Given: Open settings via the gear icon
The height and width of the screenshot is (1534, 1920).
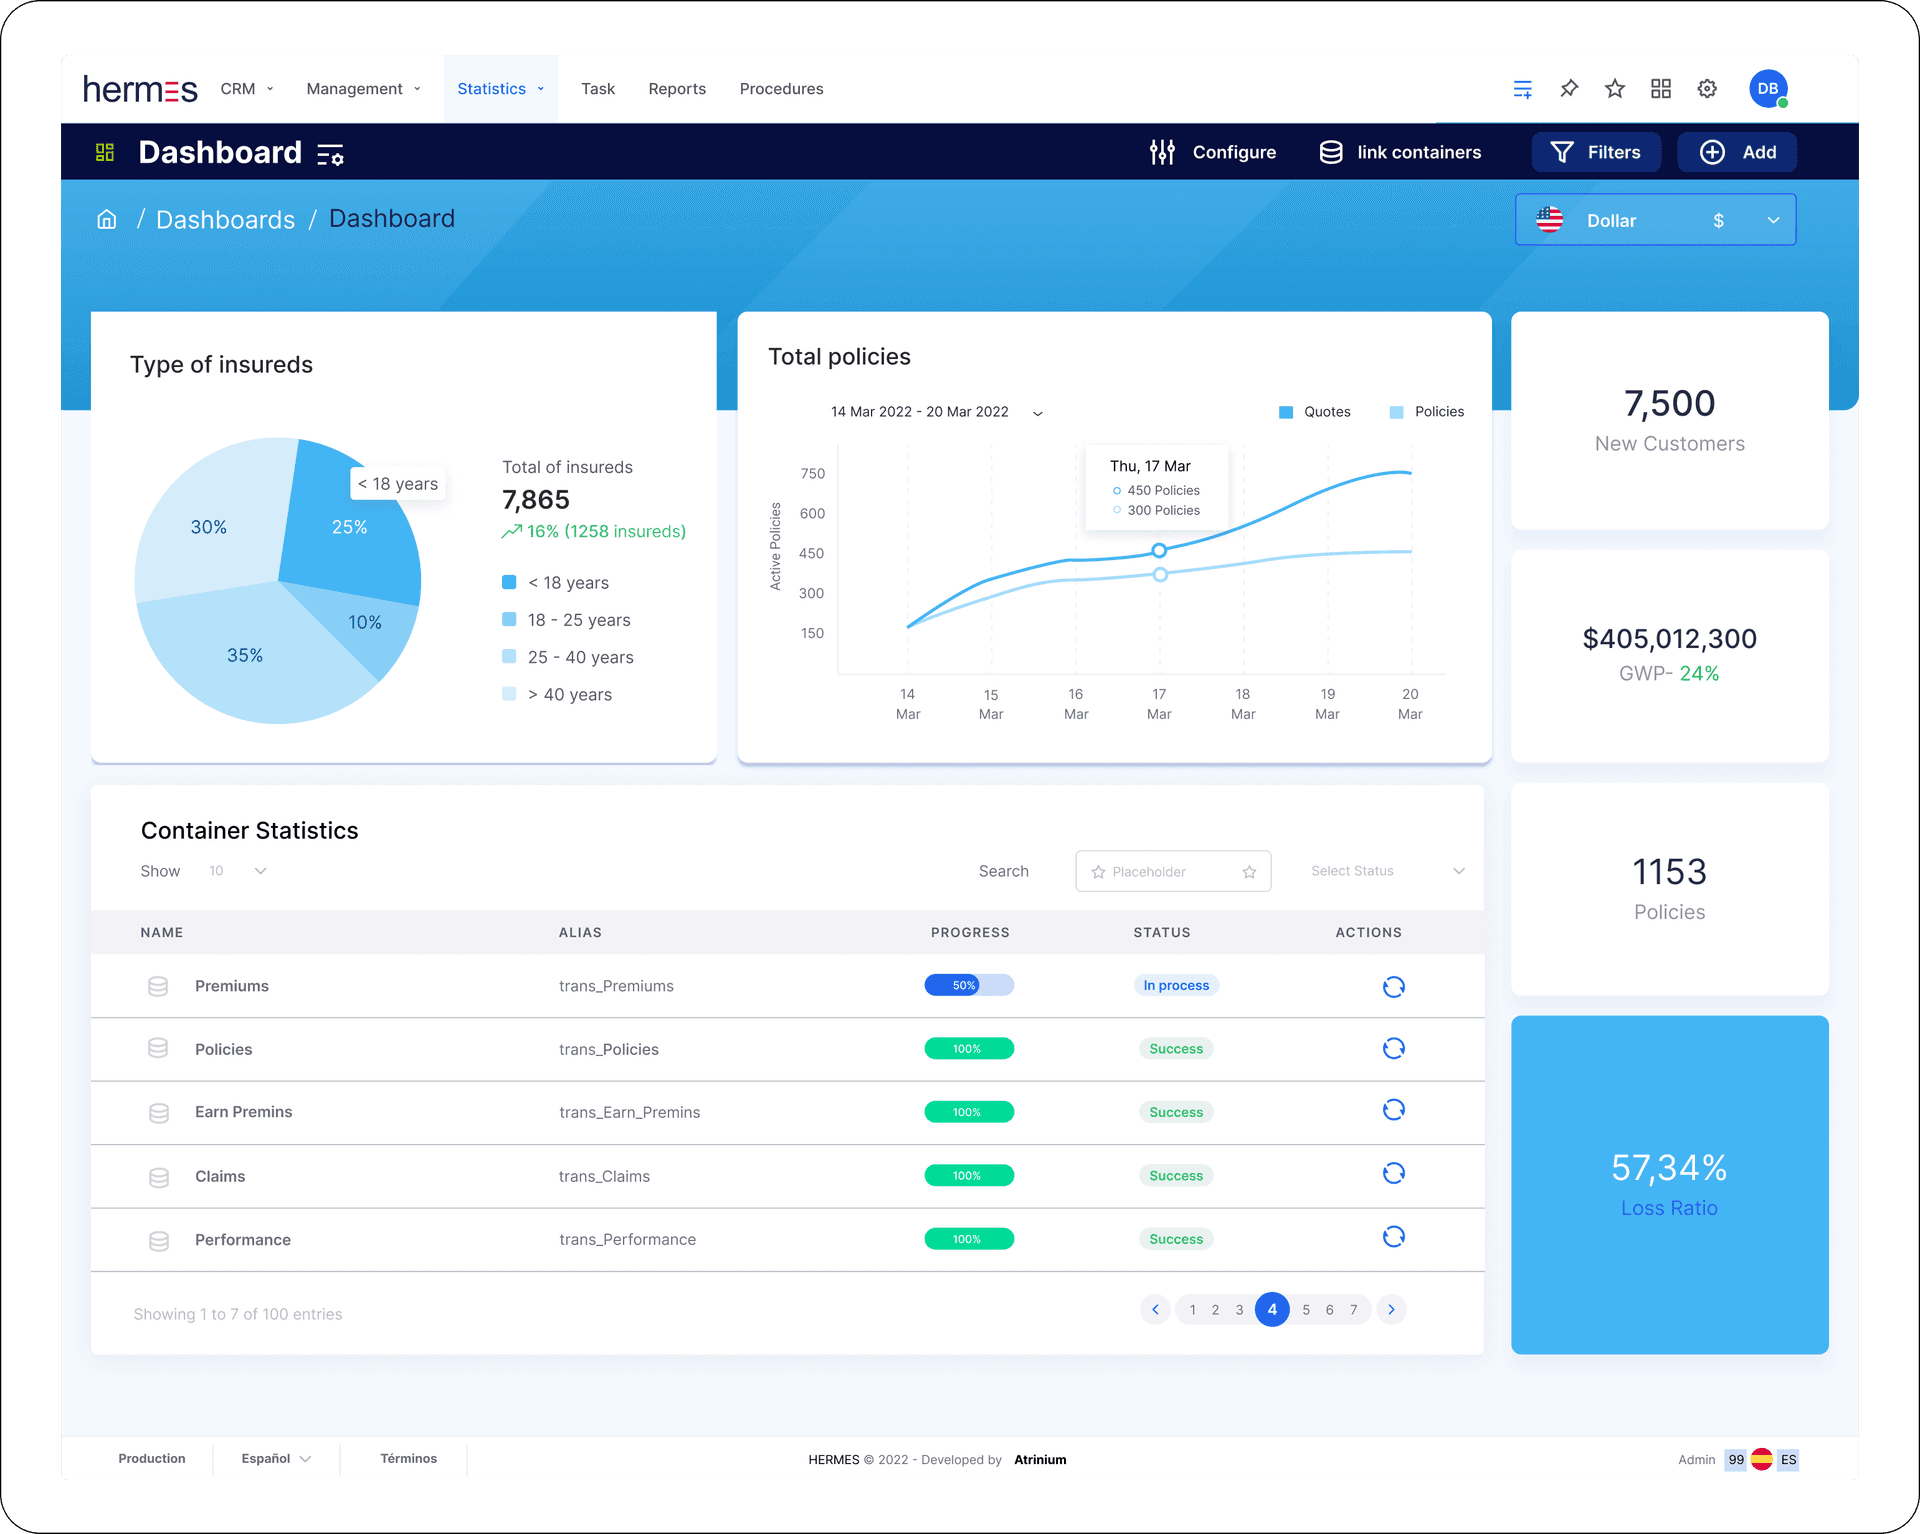Looking at the screenshot, I should 1707,88.
